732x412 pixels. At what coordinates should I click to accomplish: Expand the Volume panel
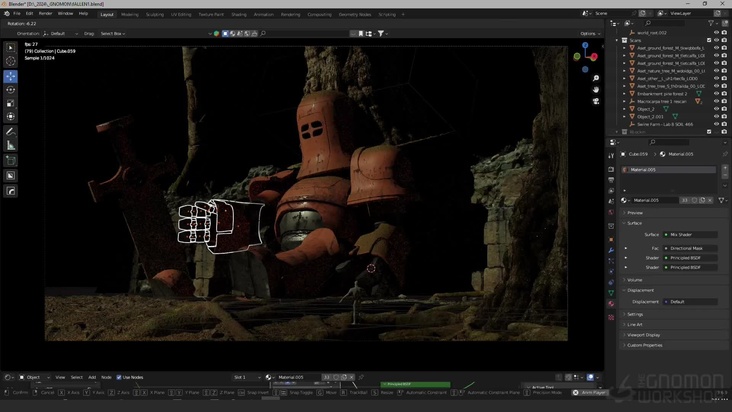pyautogui.click(x=634, y=280)
